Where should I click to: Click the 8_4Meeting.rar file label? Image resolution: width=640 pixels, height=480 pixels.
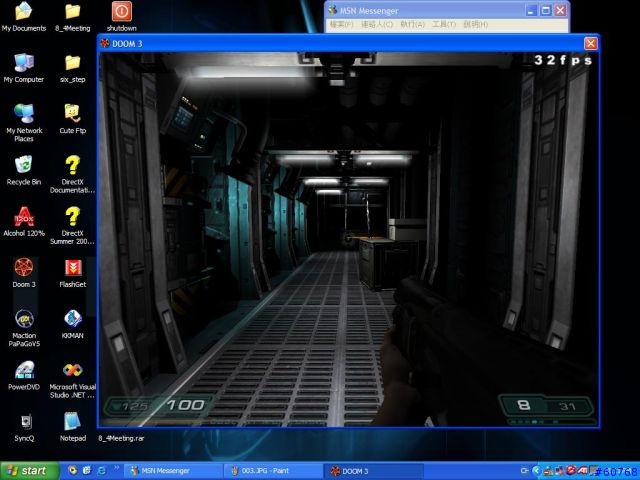tap(121, 438)
